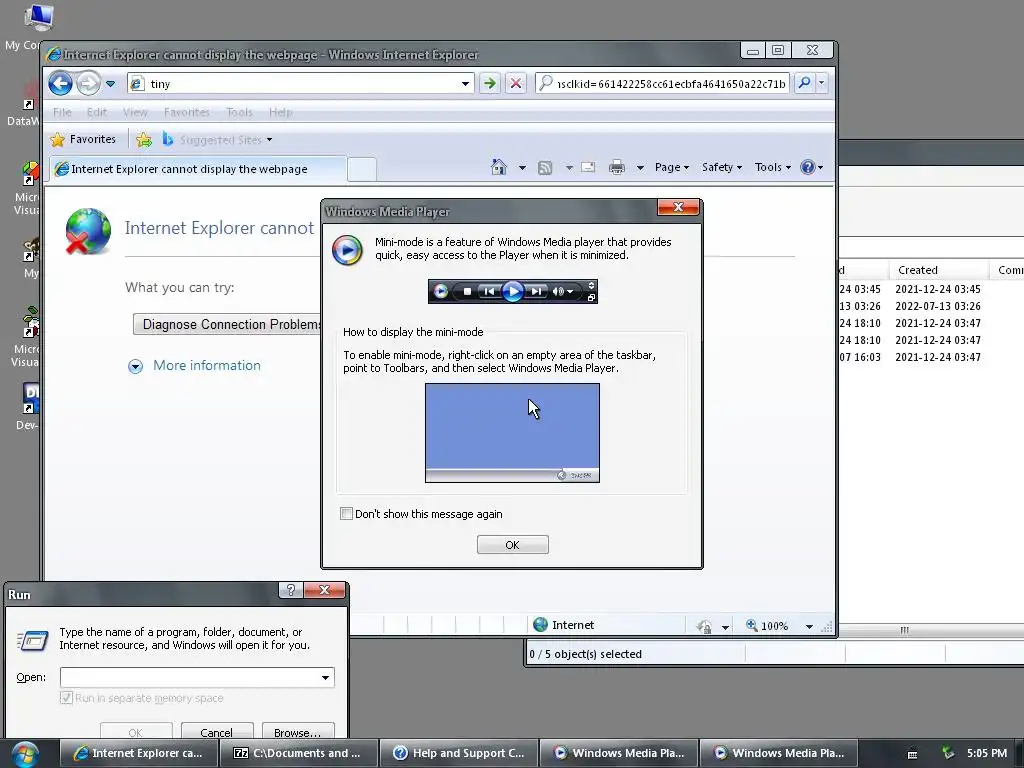This screenshot has height=768, width=1024.
Task: Click OK in Windows Media Player dialog
Action: 513,545
